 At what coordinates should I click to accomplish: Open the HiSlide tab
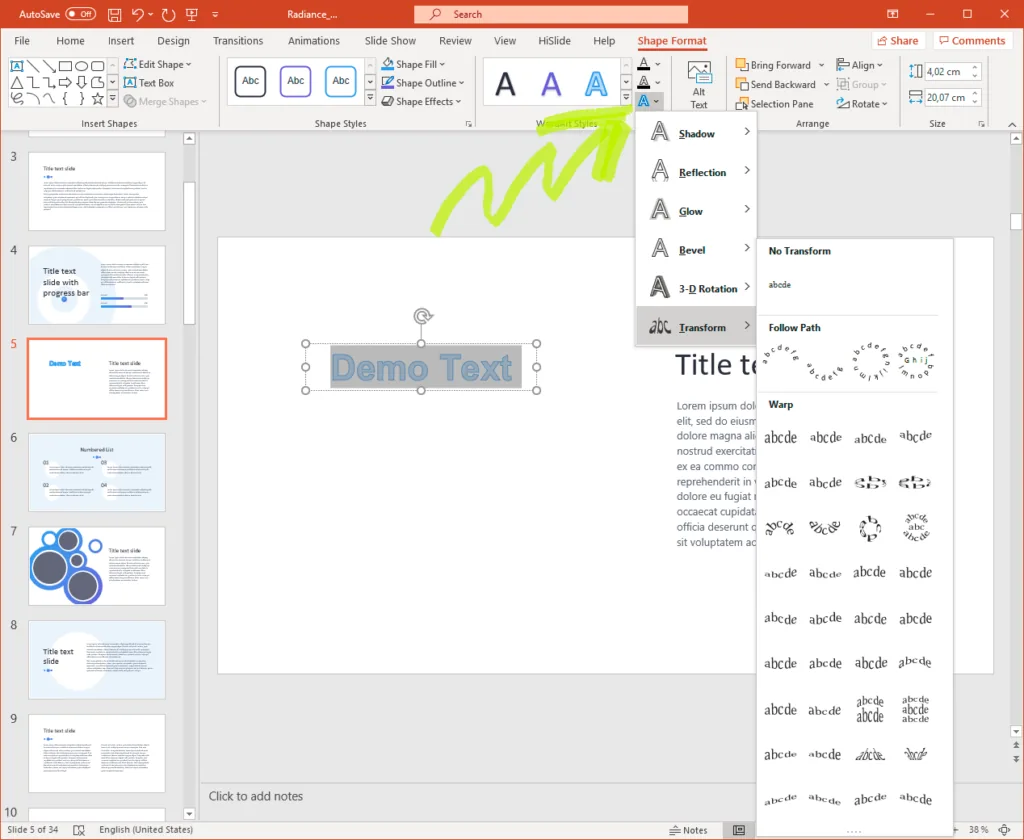pos(554,40)
